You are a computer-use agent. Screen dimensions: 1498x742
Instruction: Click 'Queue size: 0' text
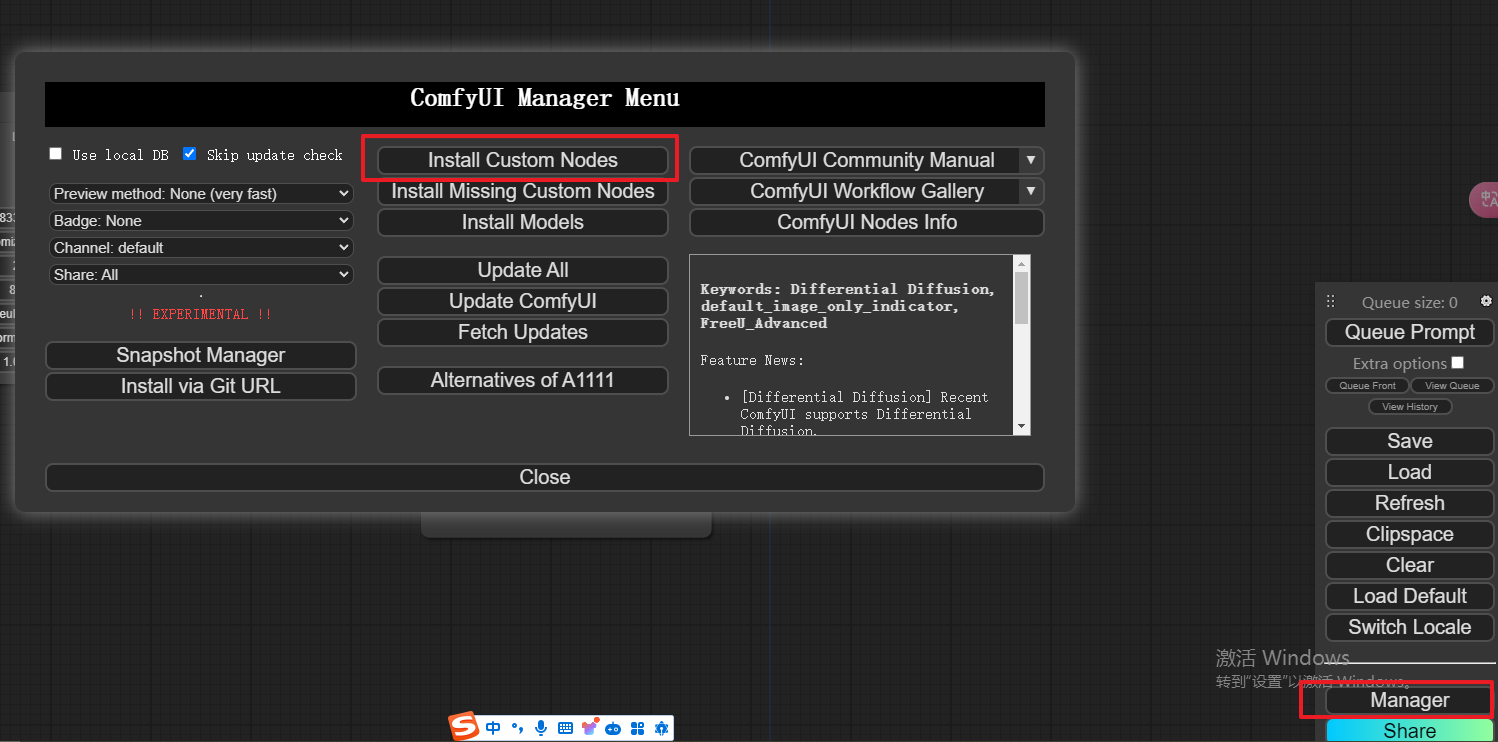pyautogui.click(x=1410, y=302)
